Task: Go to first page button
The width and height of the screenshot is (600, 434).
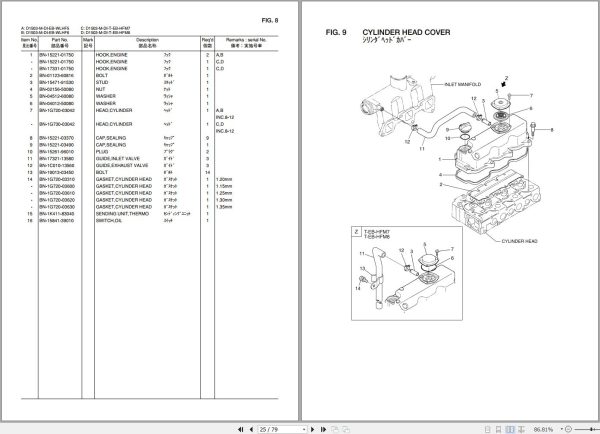Action: point(241,429)
